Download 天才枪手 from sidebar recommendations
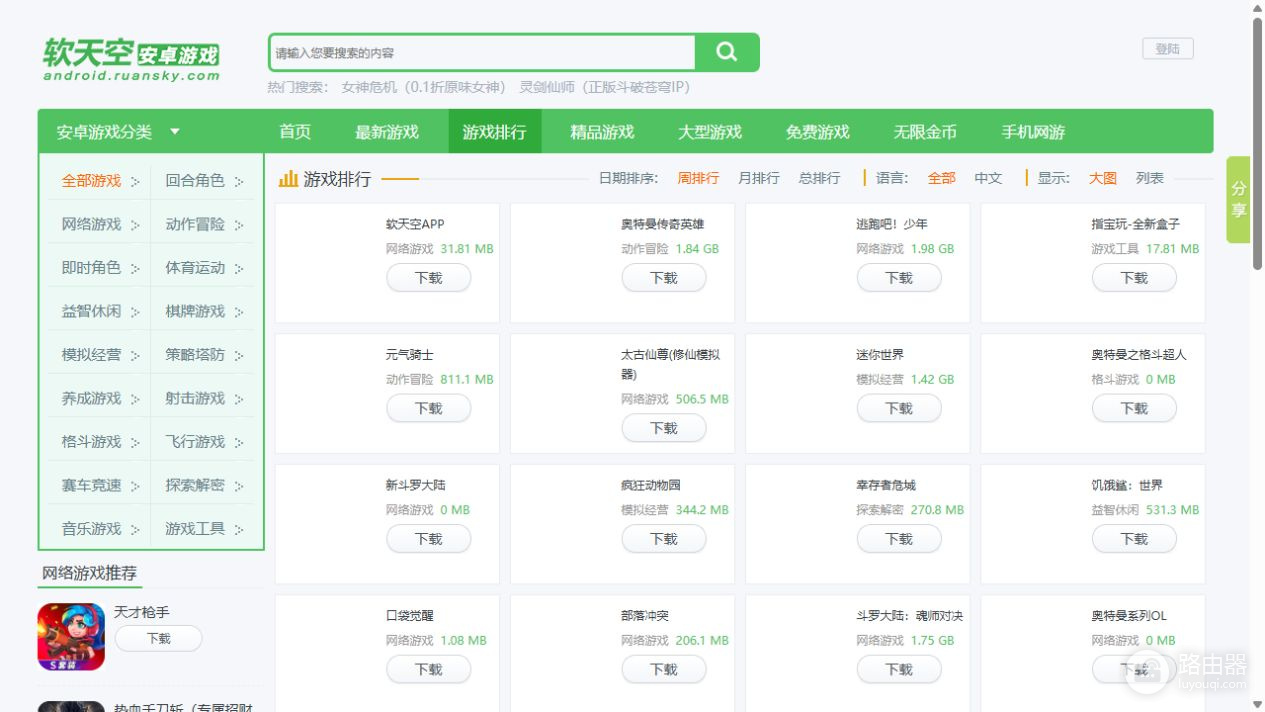Viewport: 1265px width, 712px height. [x=158, y=638]
